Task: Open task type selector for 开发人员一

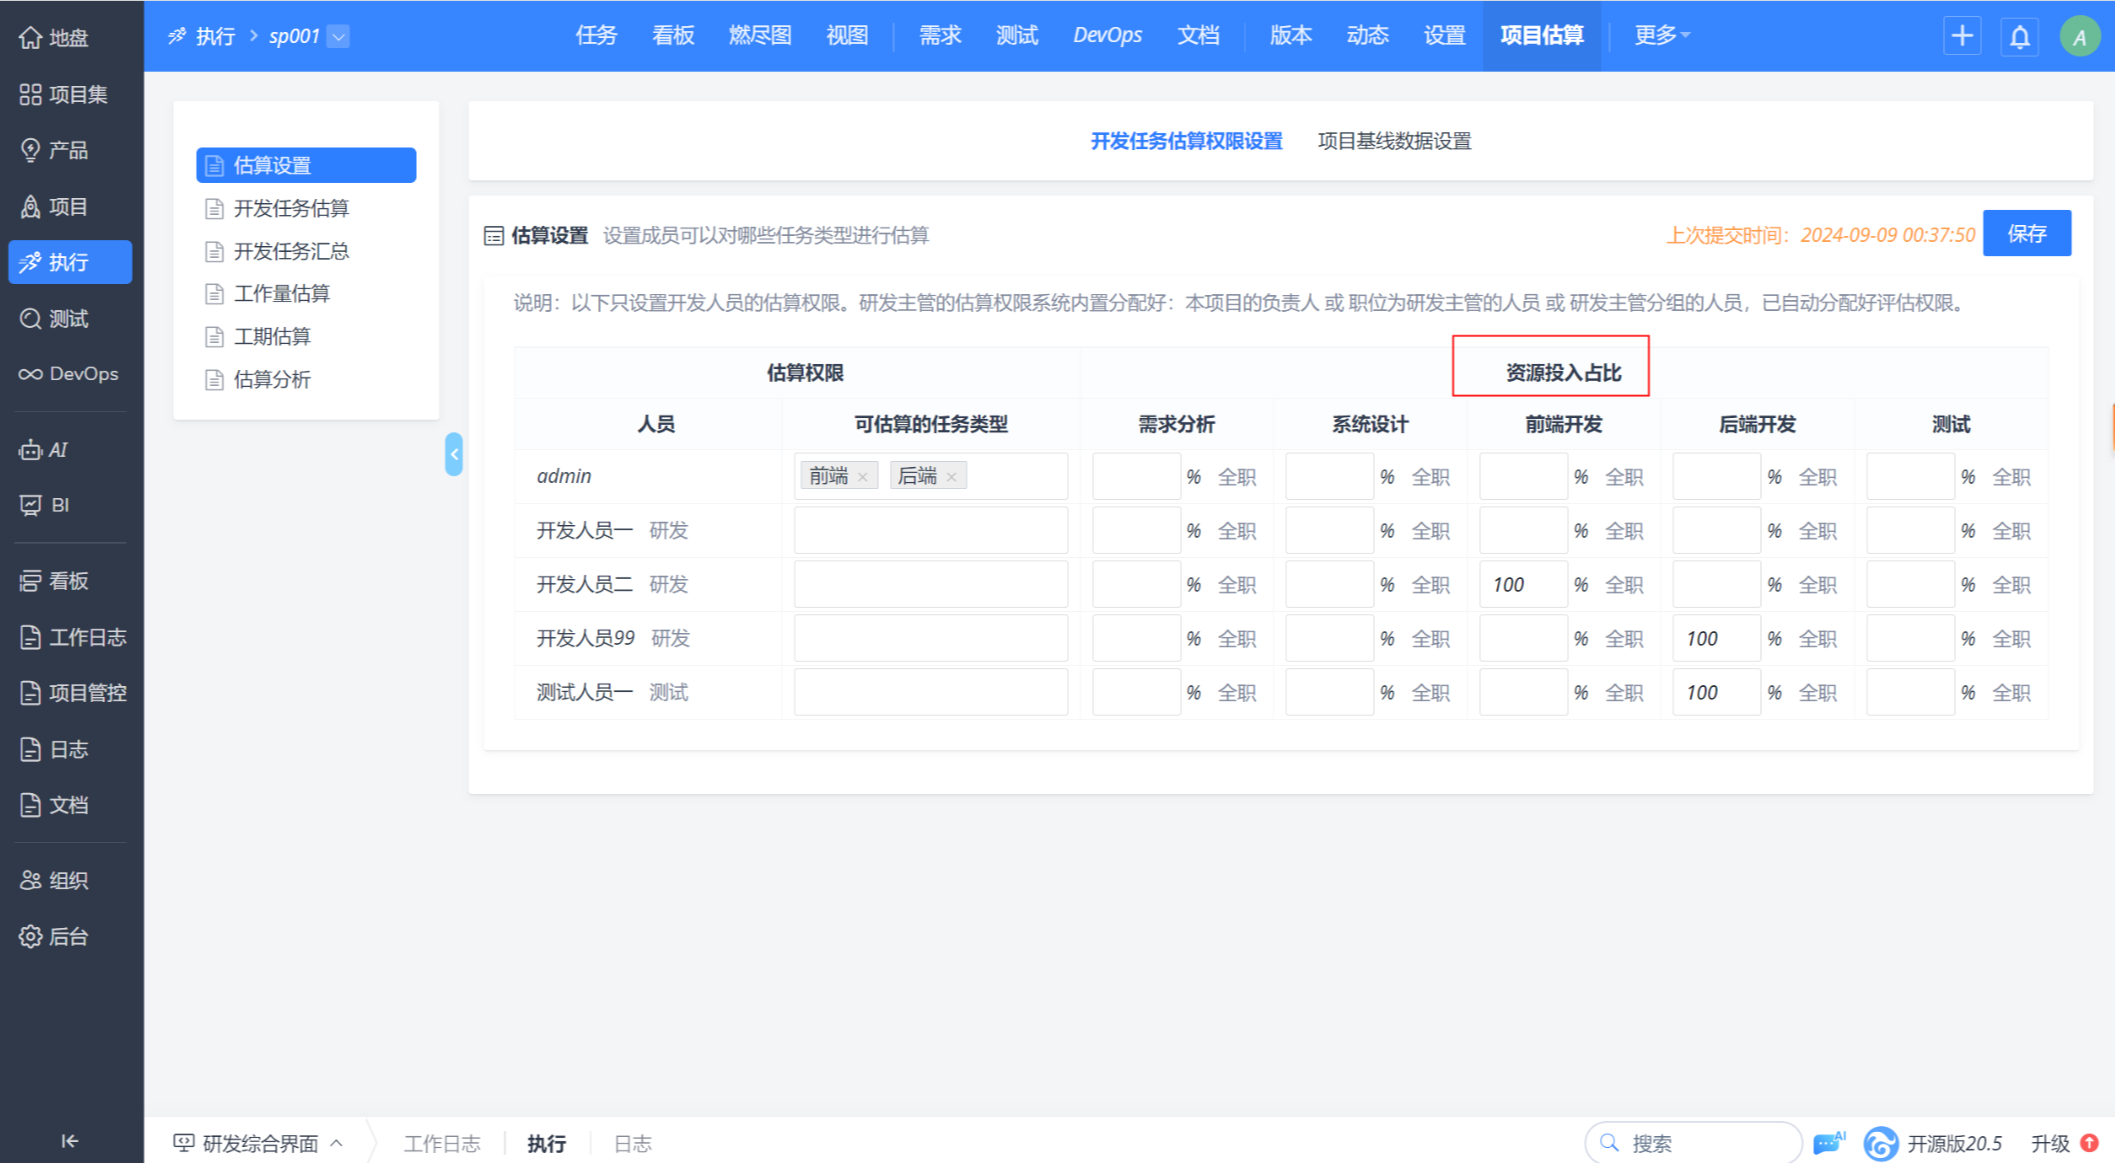Action: [x=930, y=531]
